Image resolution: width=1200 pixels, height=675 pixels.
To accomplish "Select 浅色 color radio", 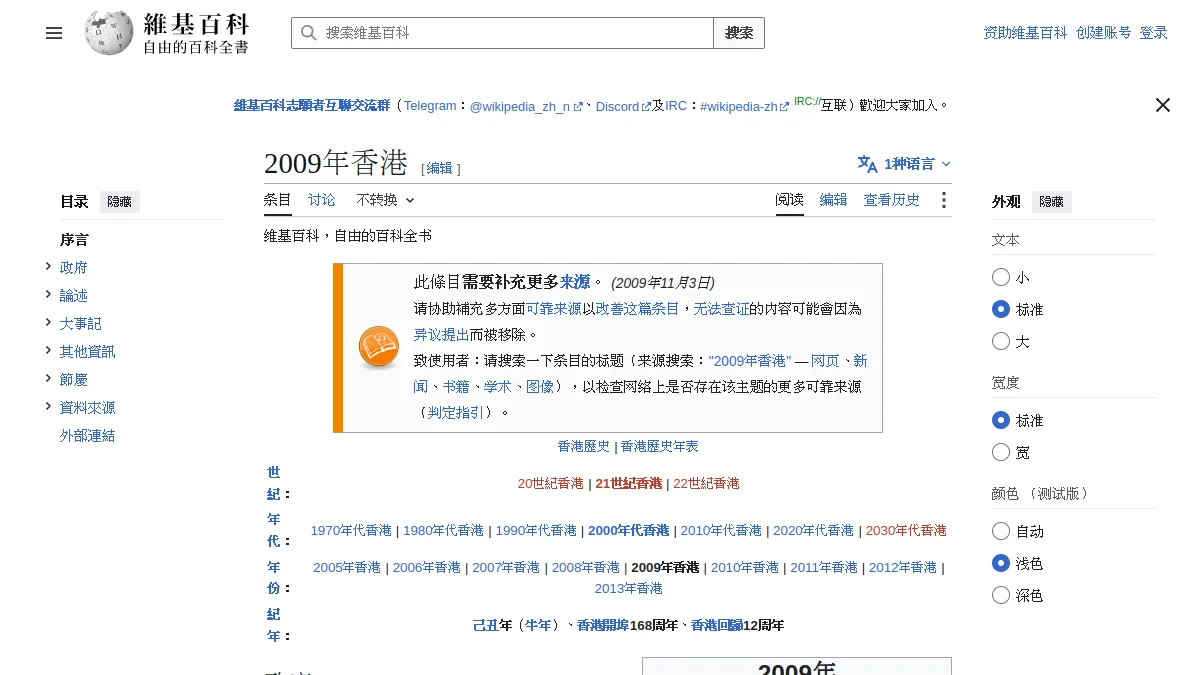I will click(1001, 564).
